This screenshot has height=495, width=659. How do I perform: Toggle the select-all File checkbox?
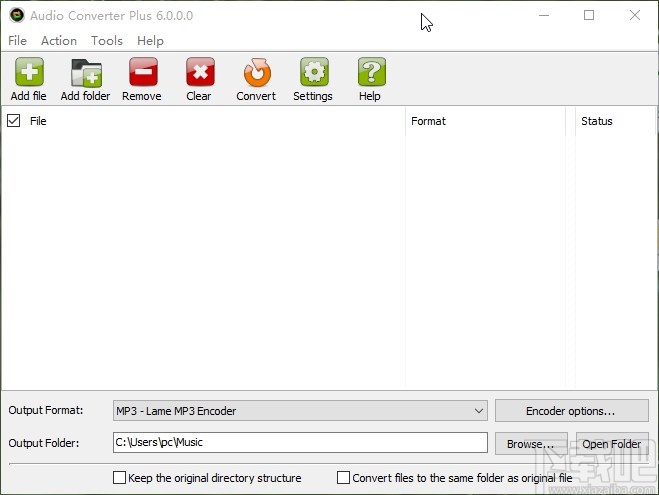click(x=13, y=121)
